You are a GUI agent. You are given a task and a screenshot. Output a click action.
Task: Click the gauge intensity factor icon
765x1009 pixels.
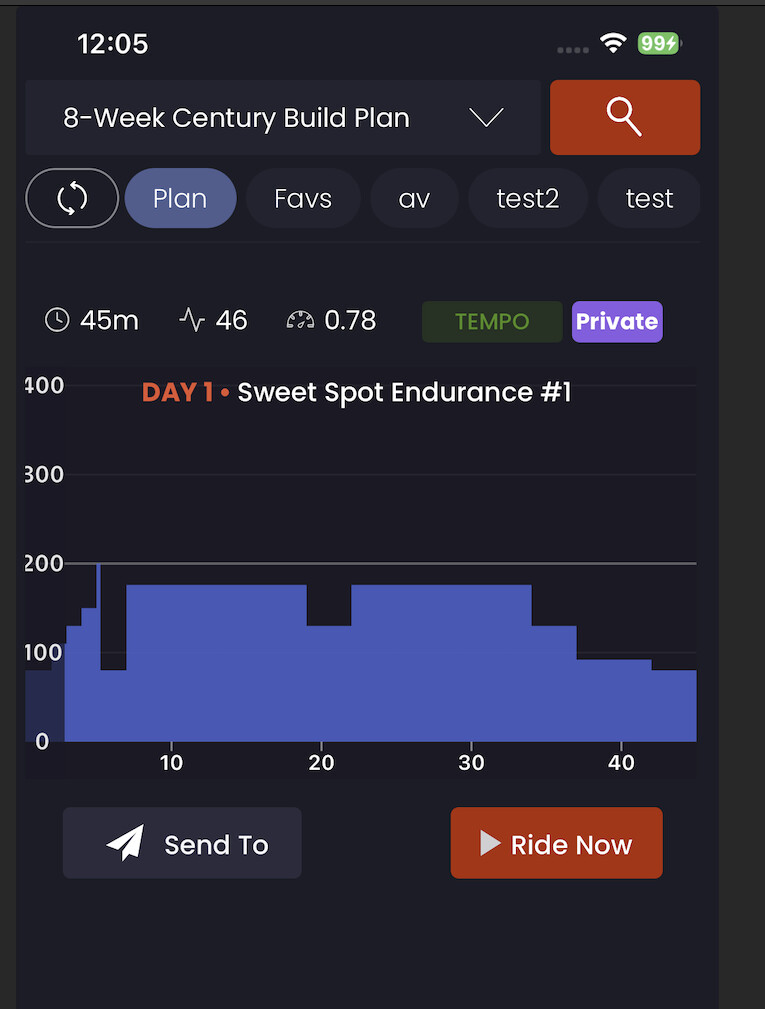pyautogui.click(x=300, y=320)
